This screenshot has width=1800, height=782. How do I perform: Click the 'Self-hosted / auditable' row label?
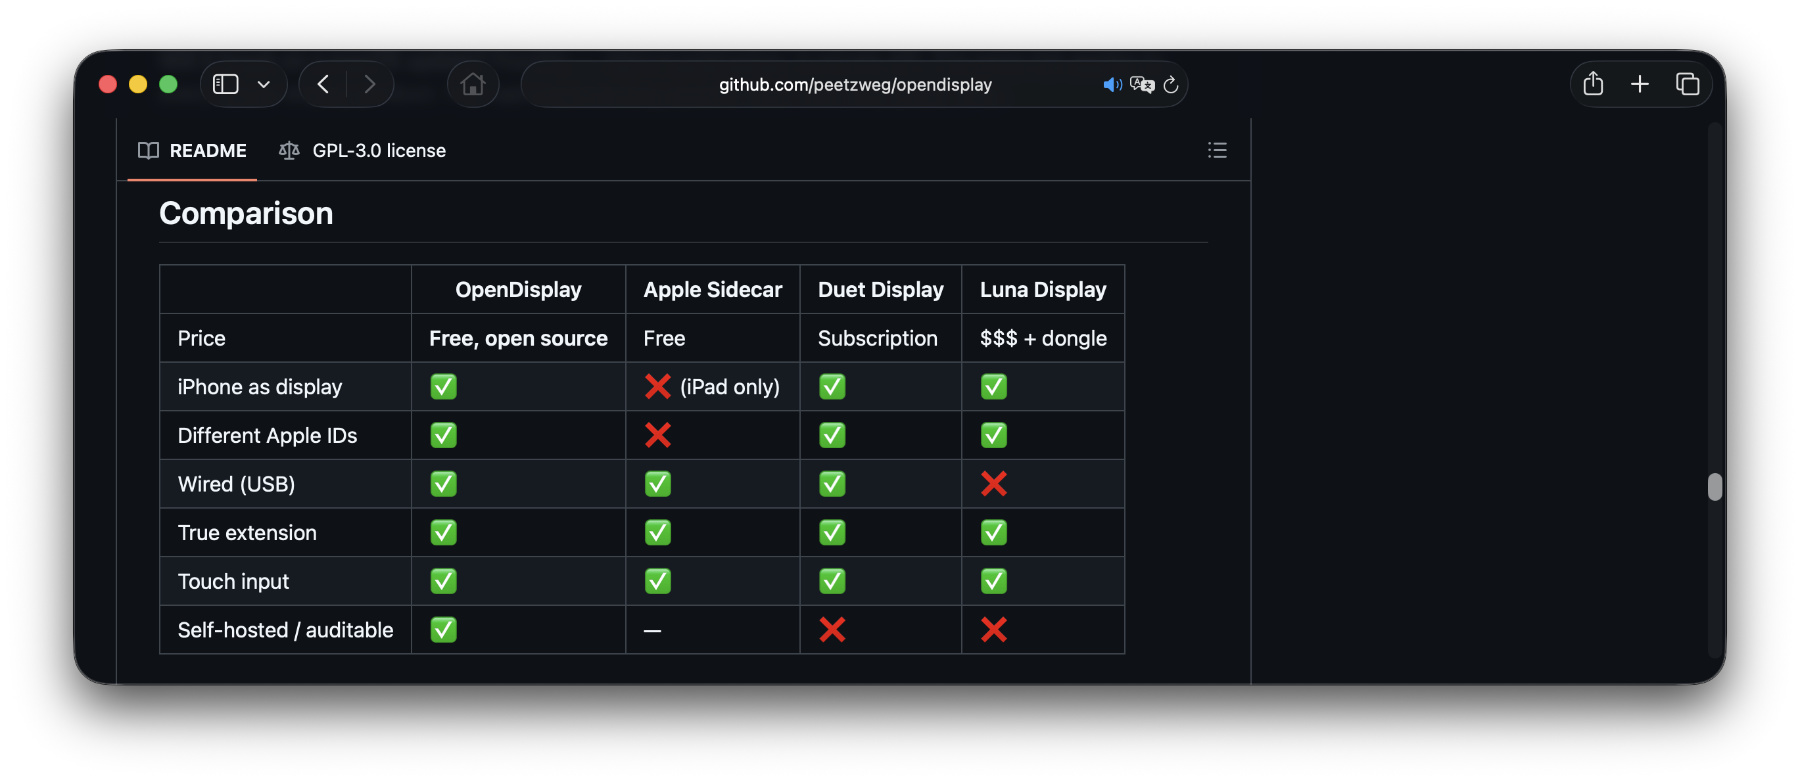click(285, 630)
